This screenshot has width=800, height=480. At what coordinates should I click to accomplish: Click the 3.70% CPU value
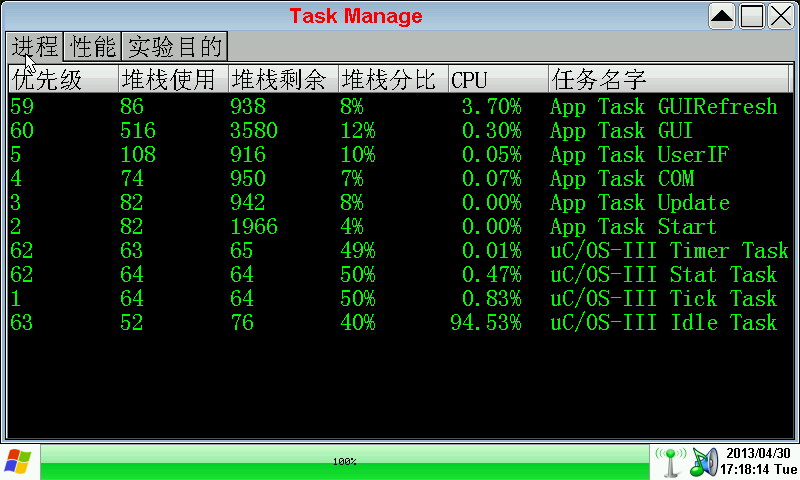(492, 107)
